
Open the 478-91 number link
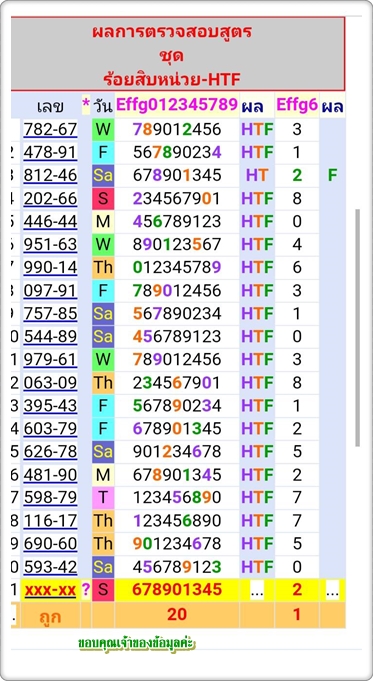(50, 152)
